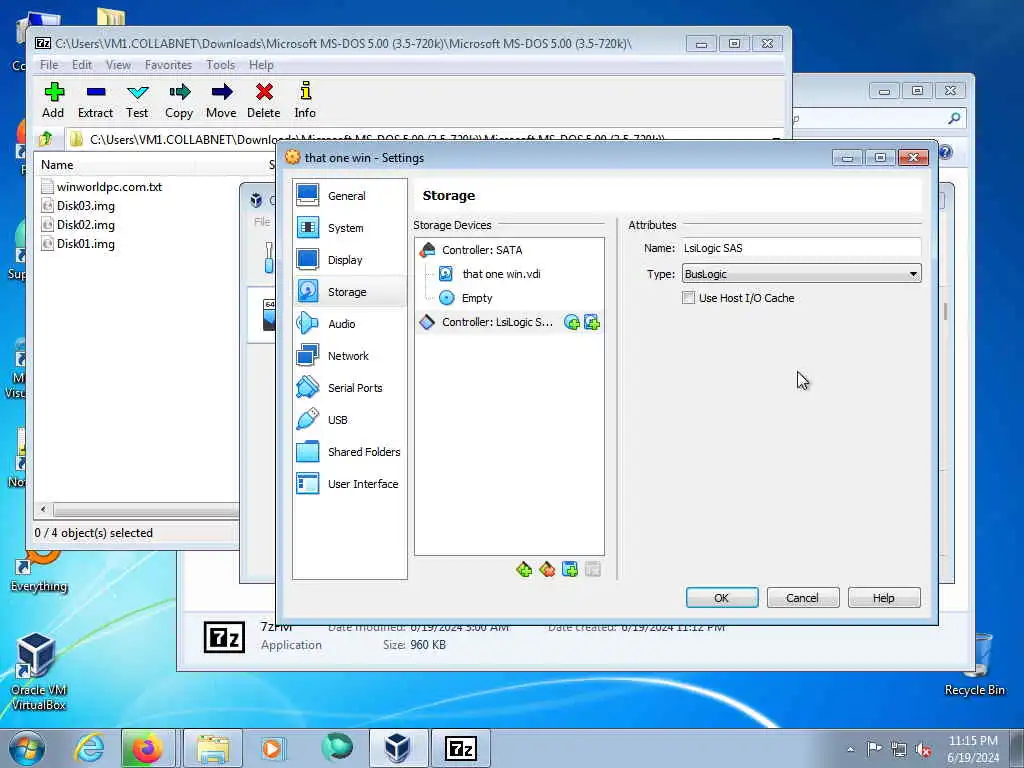
Task: Open the System settings category
Action: point(349,228)
